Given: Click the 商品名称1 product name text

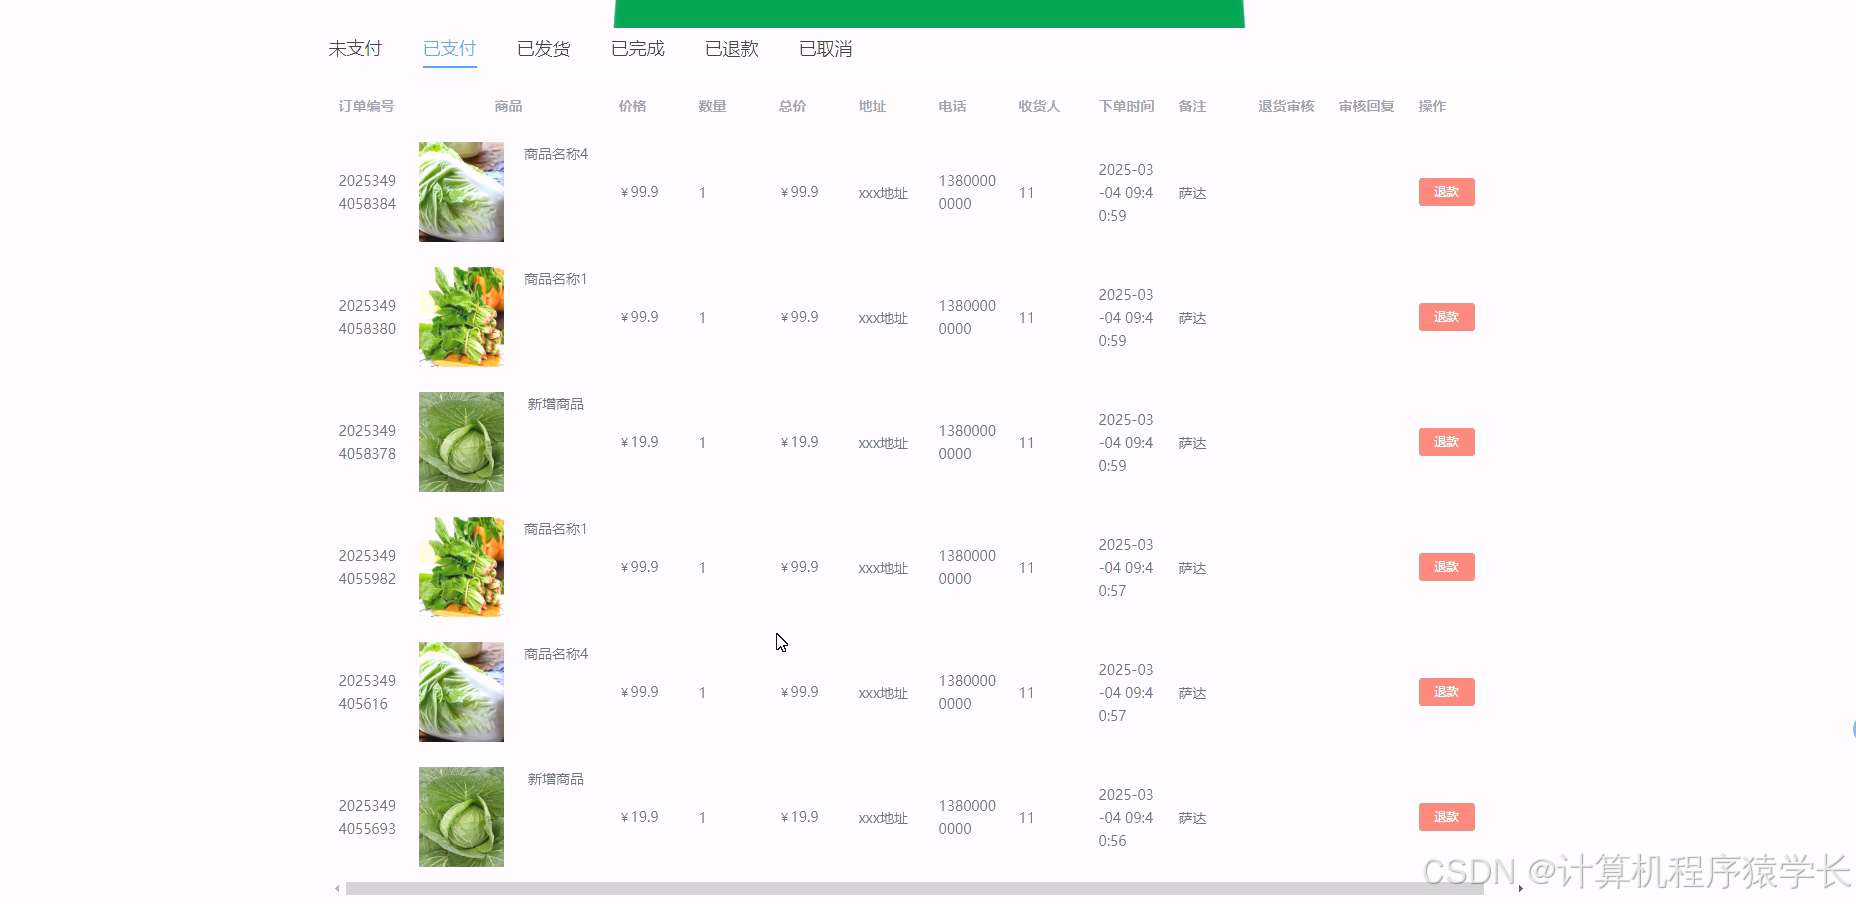Looking at the screenshot, I should [x=553, y=278].
